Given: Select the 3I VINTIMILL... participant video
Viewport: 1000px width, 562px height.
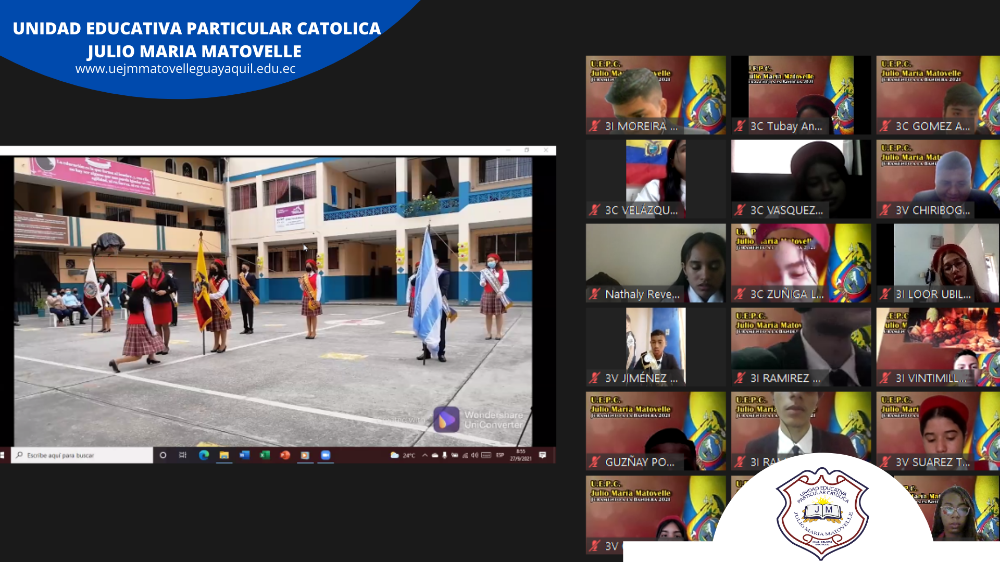Looking at the screenshot, I should pos(938,347).
